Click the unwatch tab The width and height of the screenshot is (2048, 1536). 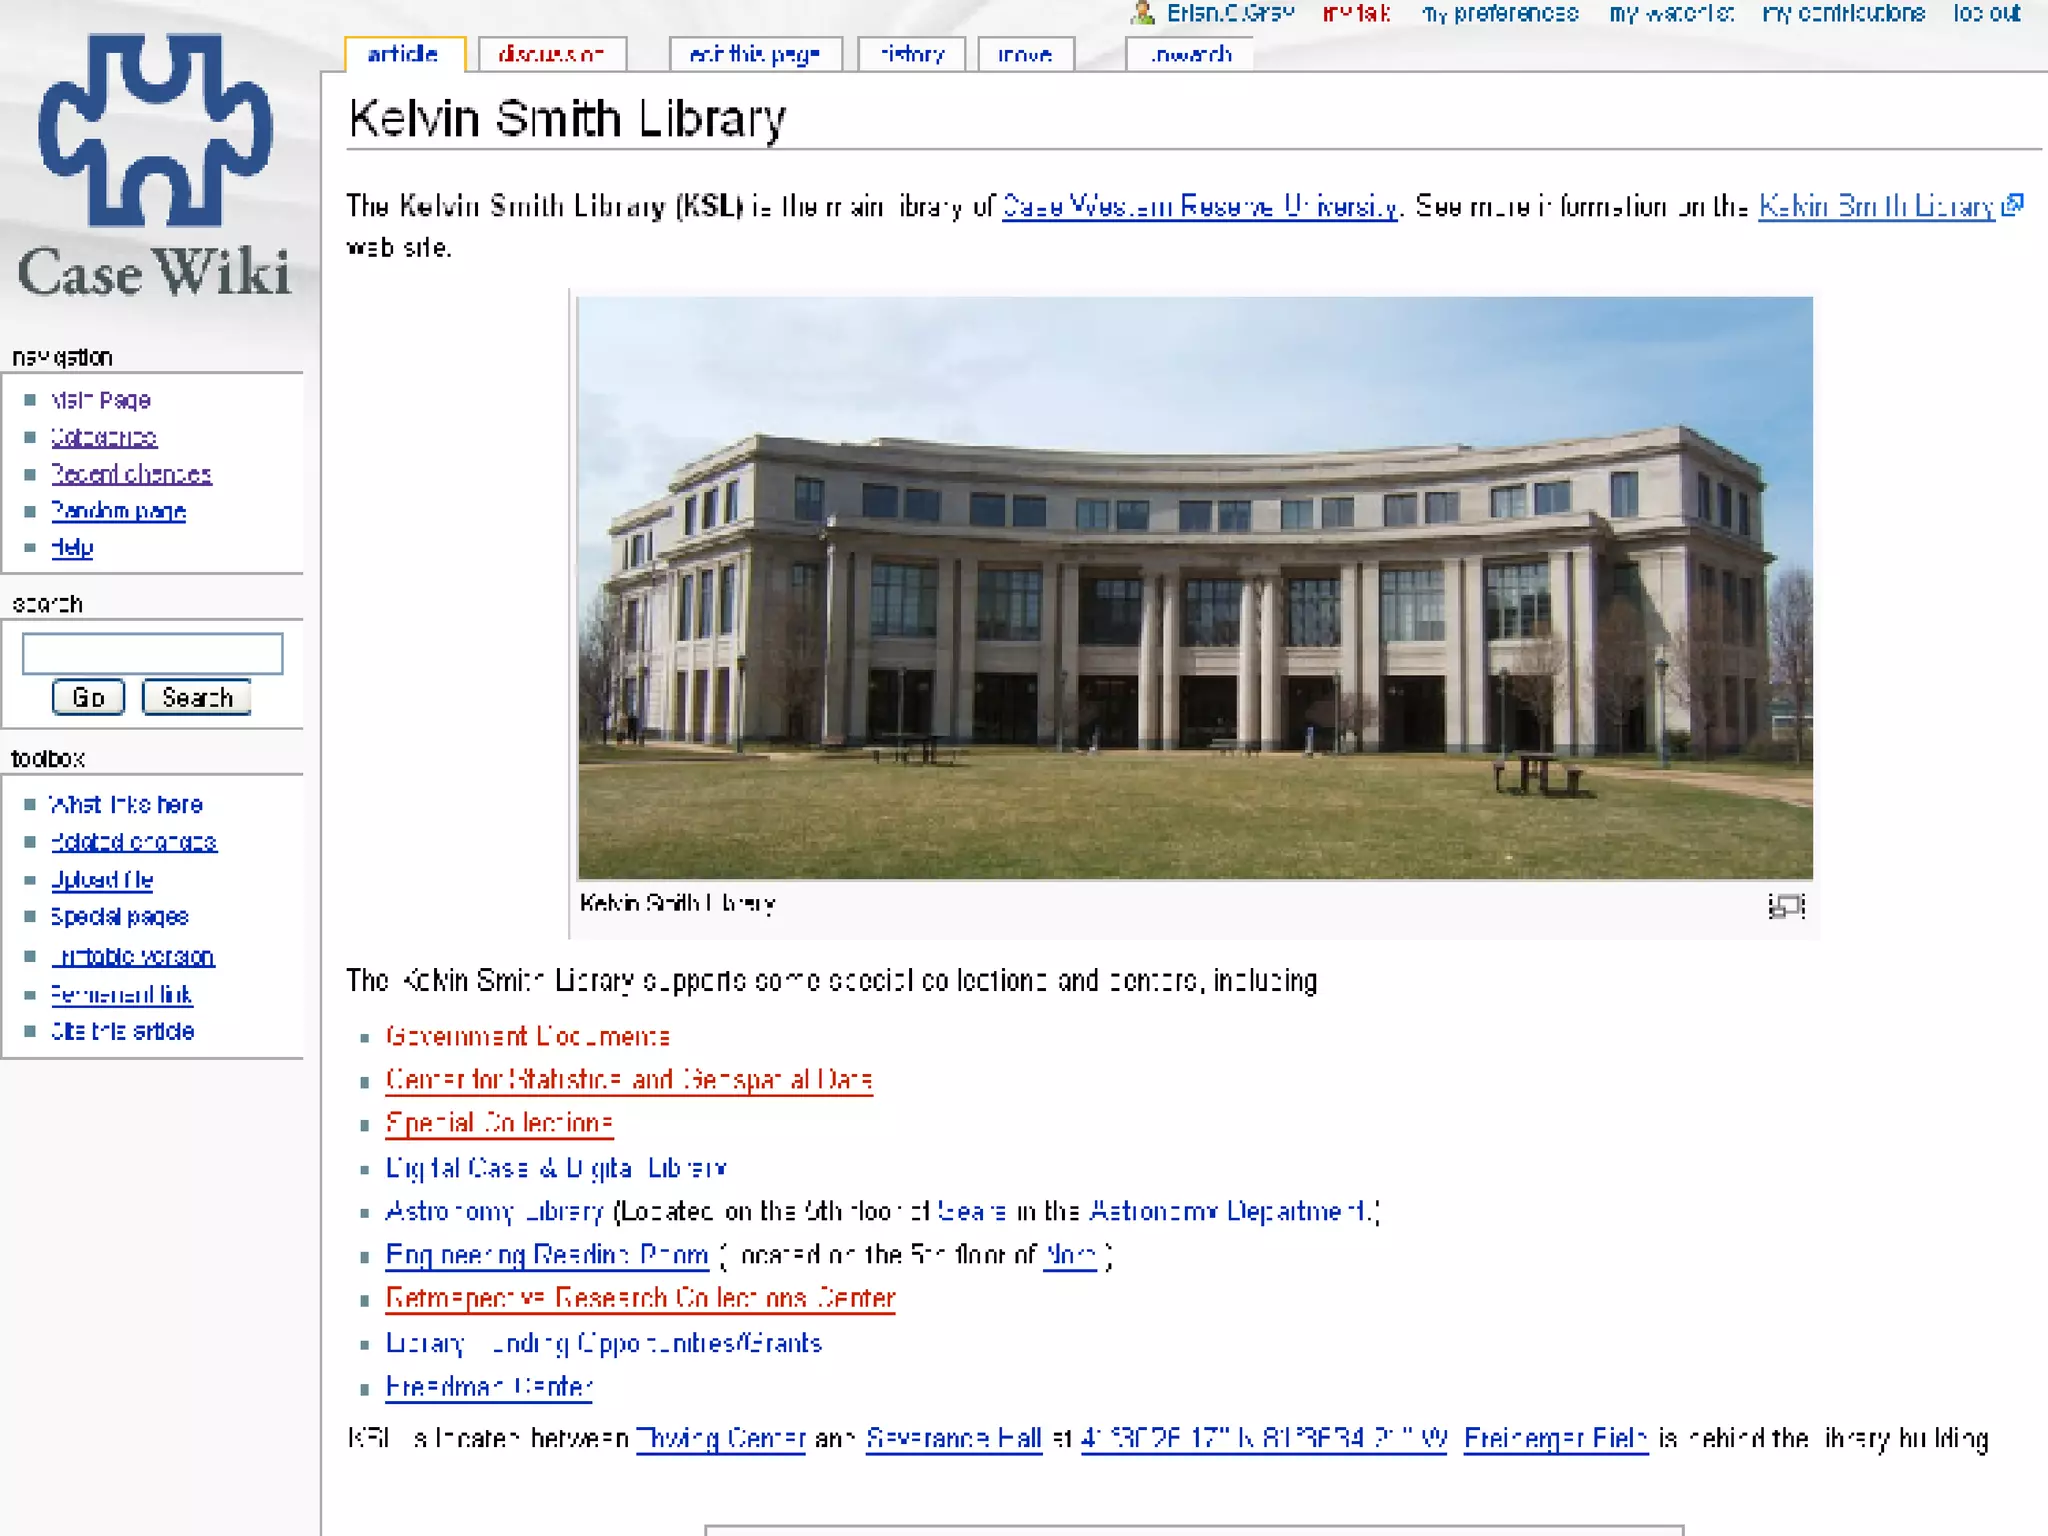coord(1189,54)
